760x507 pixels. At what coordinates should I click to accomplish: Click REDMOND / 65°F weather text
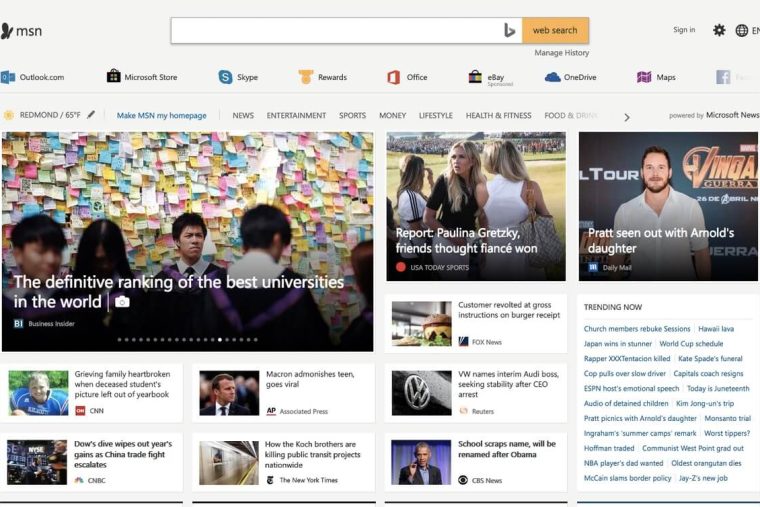pyautogui.click(x=50, y=115)
